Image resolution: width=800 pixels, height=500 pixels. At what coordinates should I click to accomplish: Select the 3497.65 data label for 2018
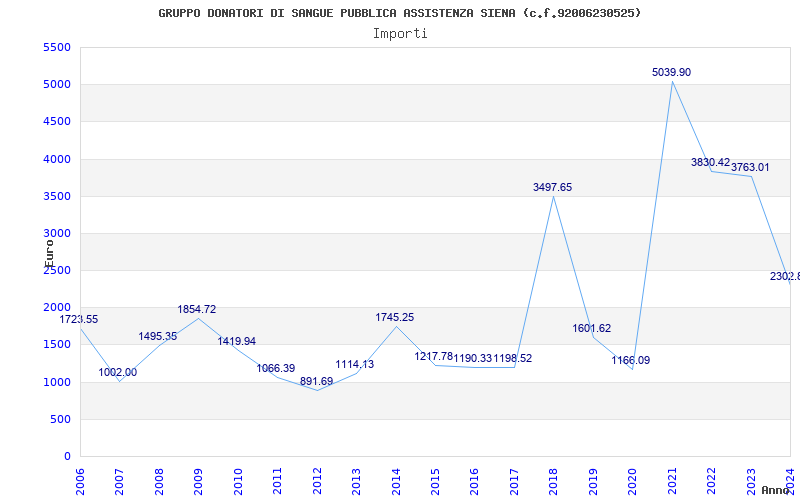552,188
